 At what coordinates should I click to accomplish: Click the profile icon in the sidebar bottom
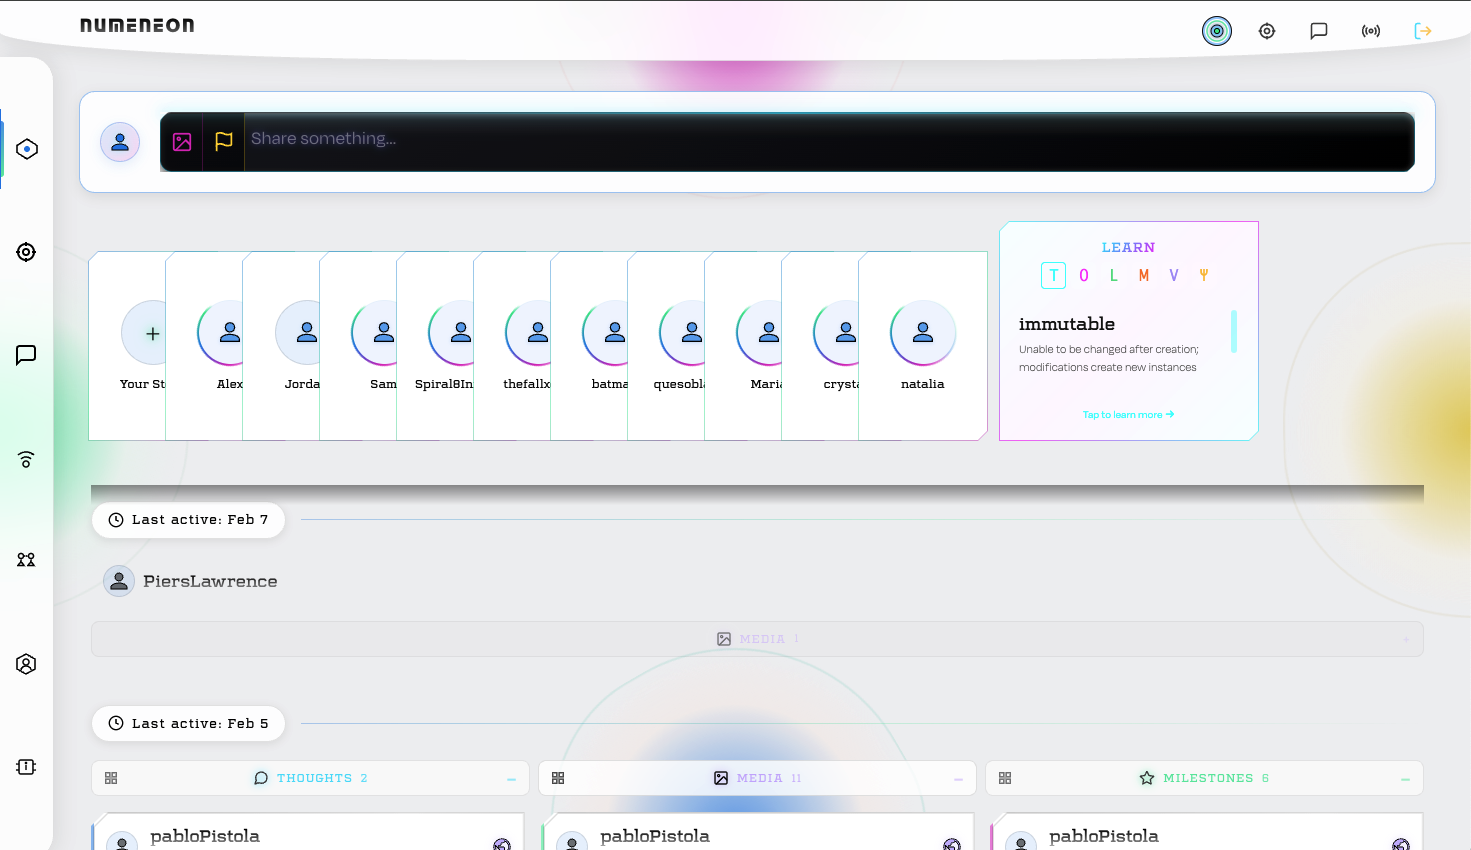[x=26, y=663]
